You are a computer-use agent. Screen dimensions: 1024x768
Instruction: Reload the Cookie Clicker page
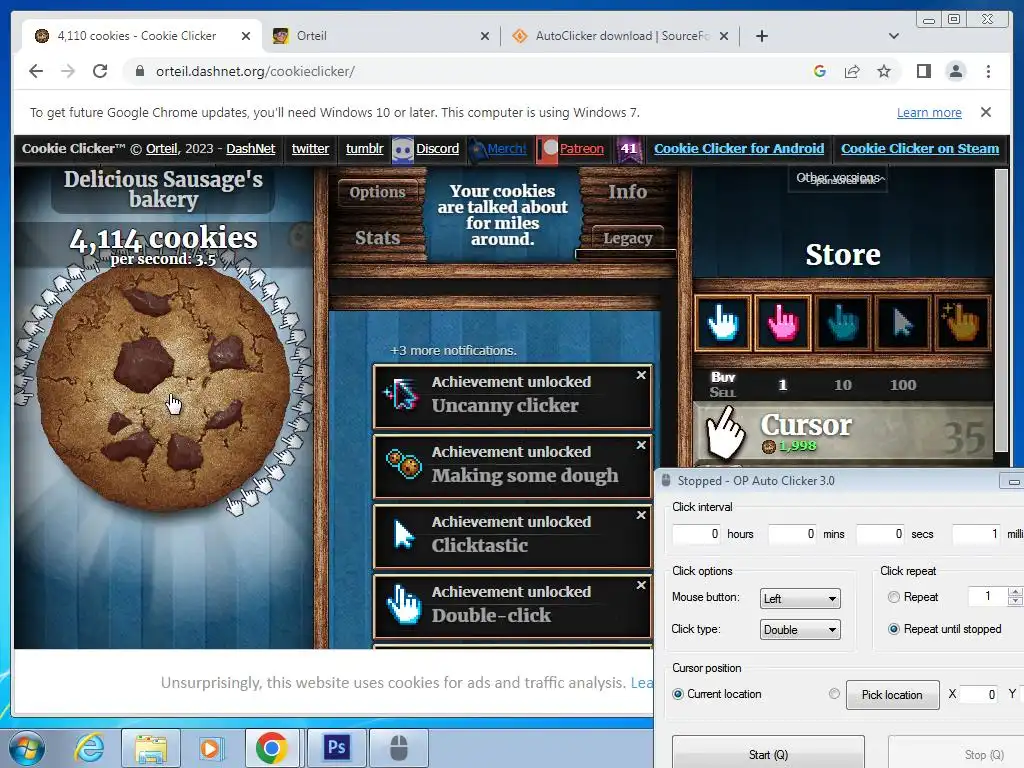(x=100, y=71)
